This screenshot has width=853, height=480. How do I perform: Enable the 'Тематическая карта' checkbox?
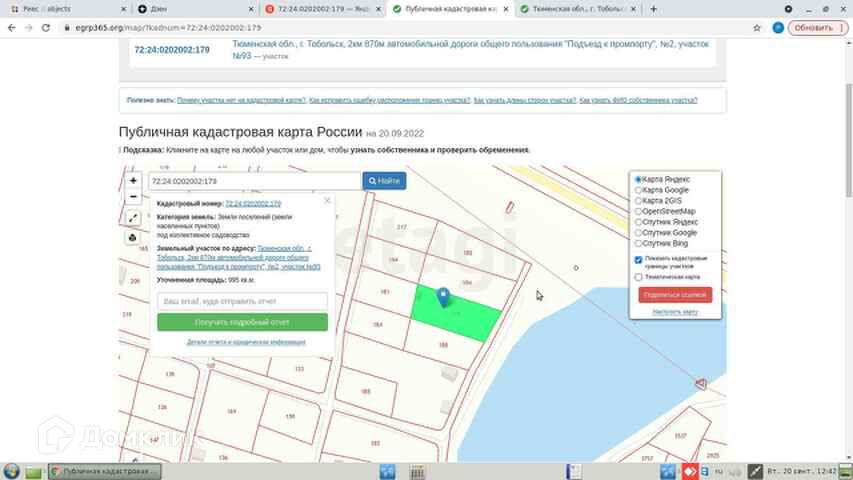click(639, 277)
